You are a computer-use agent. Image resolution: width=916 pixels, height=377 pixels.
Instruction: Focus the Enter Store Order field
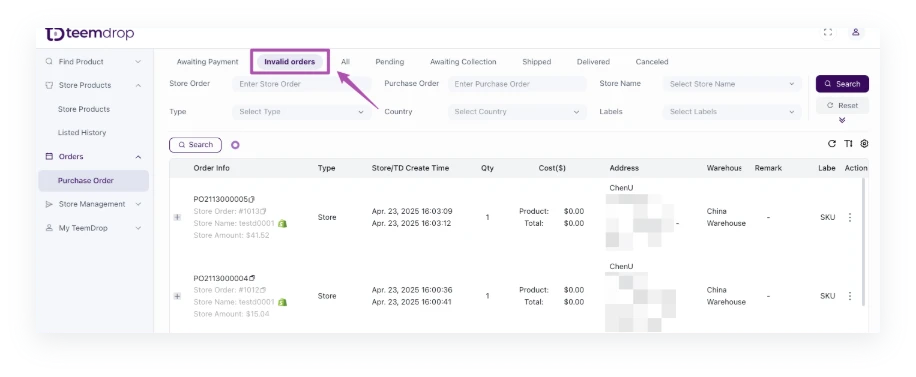pos(301,84)
